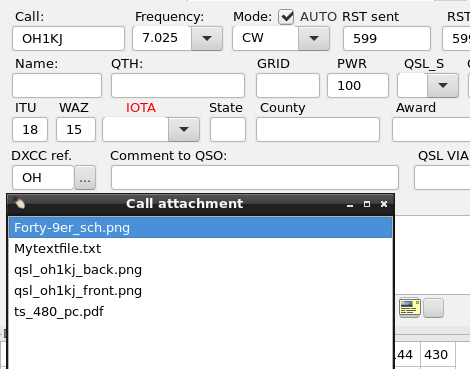The height and width of the screenshot is (369, 470).
Task: Click the WAZ field showing 15
Action: coord(76,129)
